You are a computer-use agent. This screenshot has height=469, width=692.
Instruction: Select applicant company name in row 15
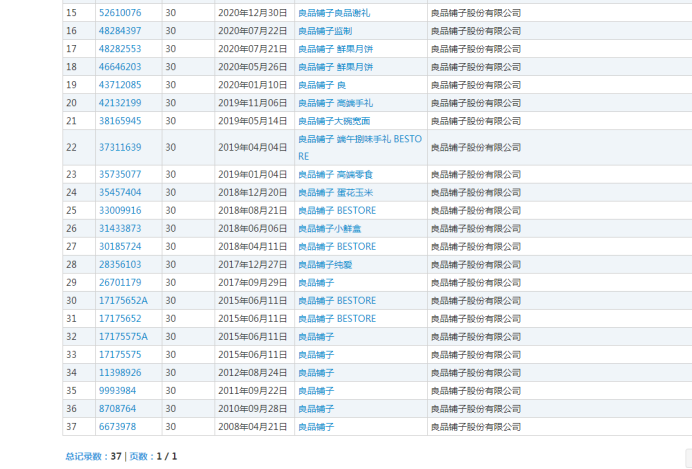pyautogui.click(x=476, y=13)
